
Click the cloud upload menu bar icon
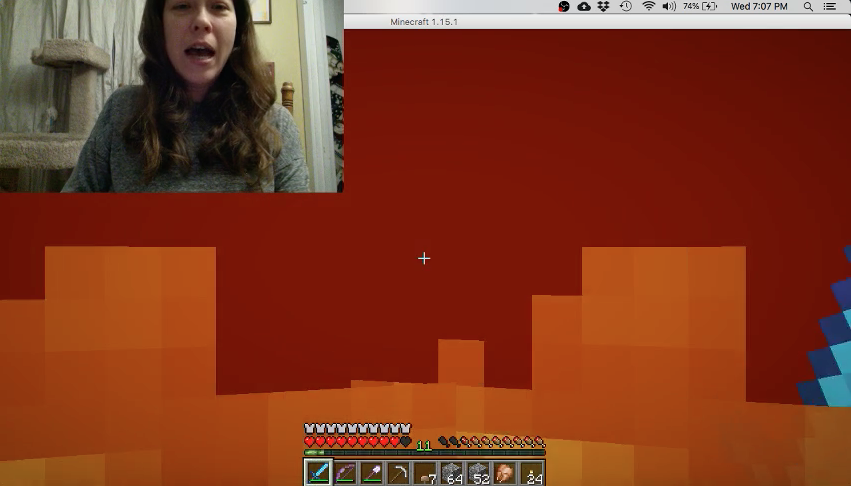584,7
